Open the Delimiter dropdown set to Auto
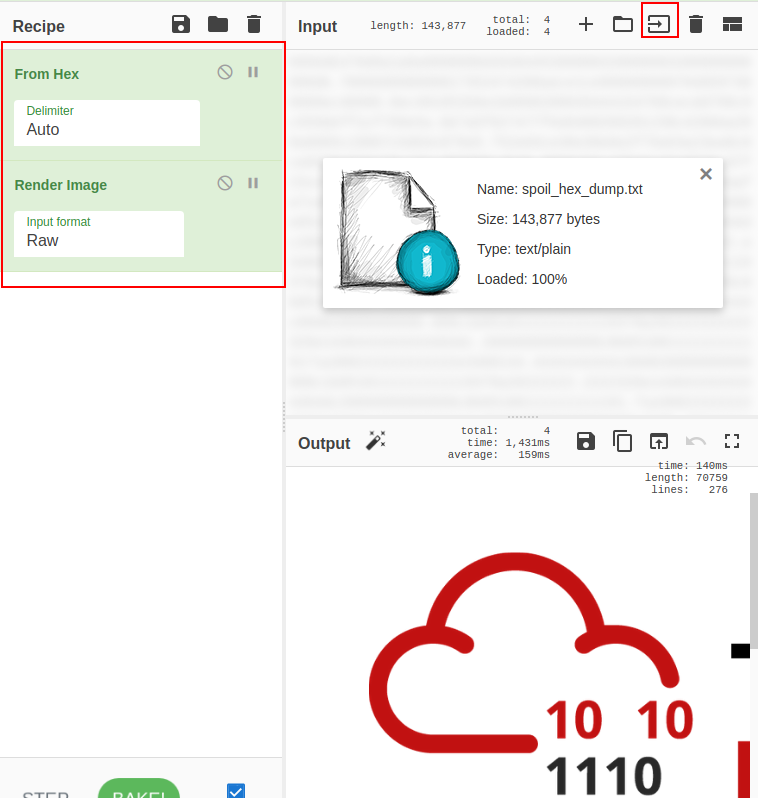The height and width of the screenshot is (798, 758). (107, 122)
